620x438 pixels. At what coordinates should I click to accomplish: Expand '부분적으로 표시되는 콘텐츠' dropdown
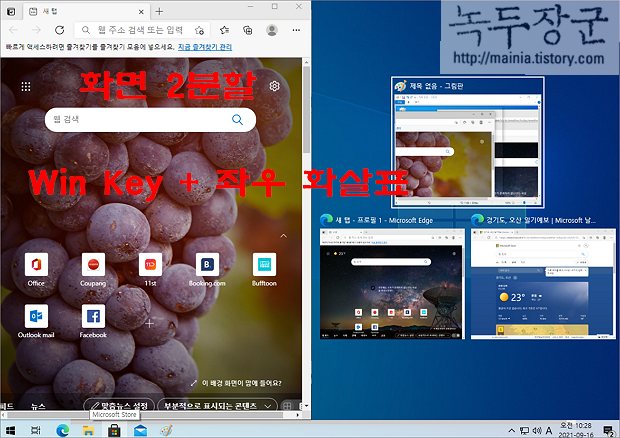[217, 405]
